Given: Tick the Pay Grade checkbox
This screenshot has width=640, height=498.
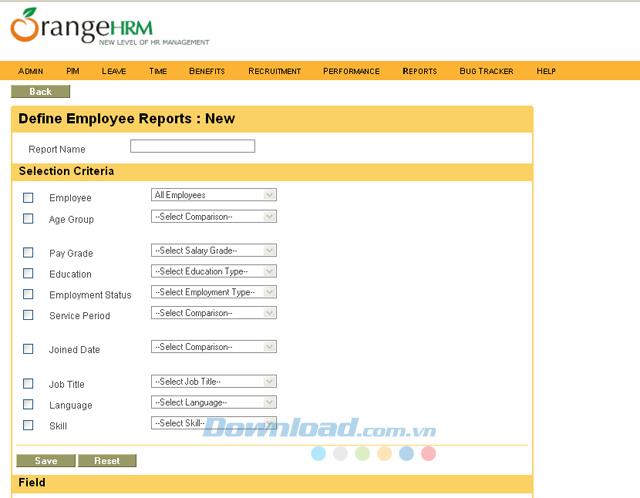Looking at the screenshot, I should [x=28, y=253].
